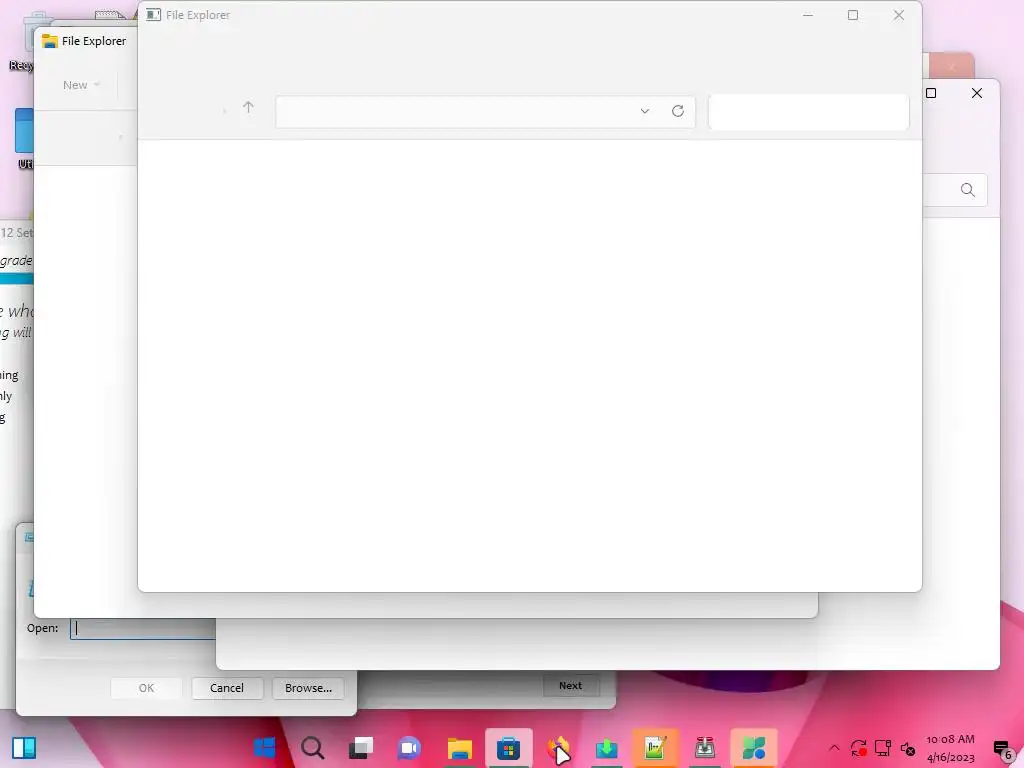Click the green notepad chart taskbar icon
Image resolution: width=1024 pixels, height=768 pixels.
[655, 748]
